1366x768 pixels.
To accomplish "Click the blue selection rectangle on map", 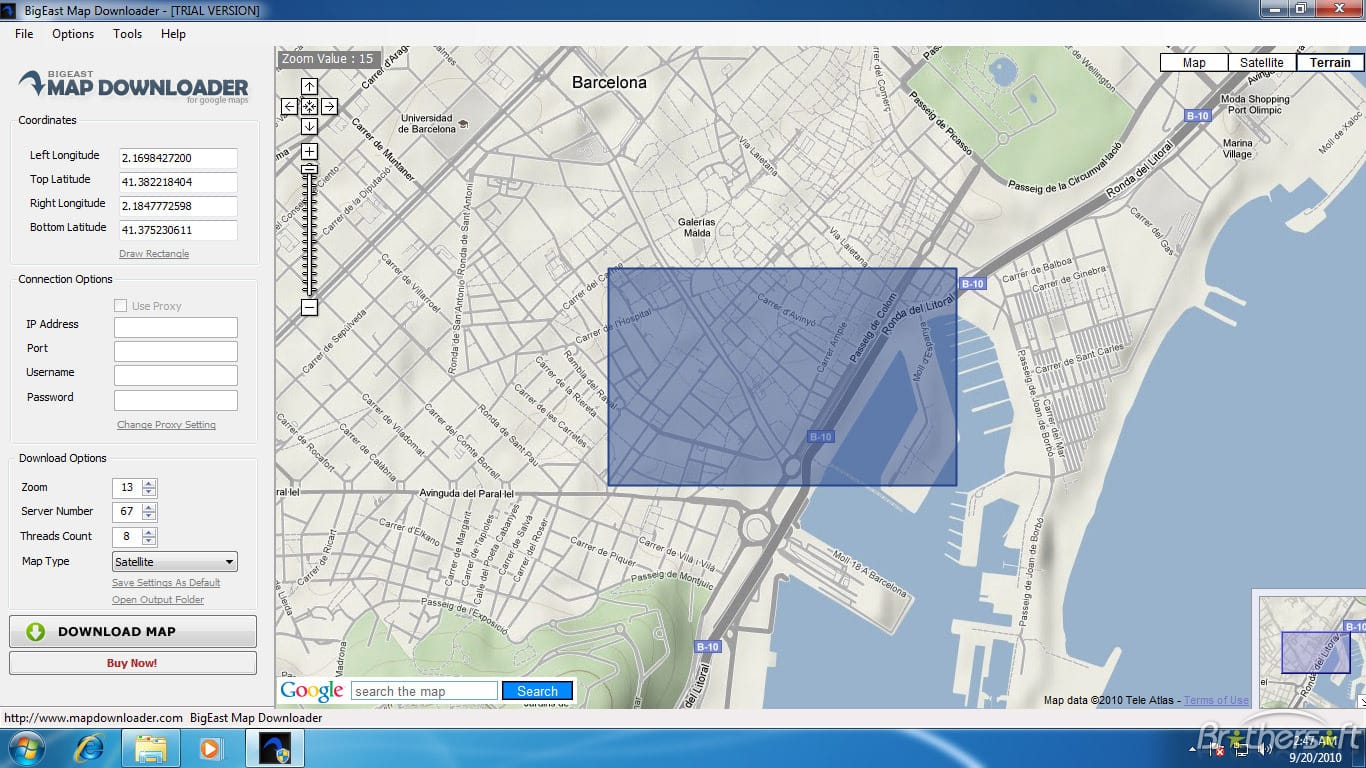I will point(782,377).
